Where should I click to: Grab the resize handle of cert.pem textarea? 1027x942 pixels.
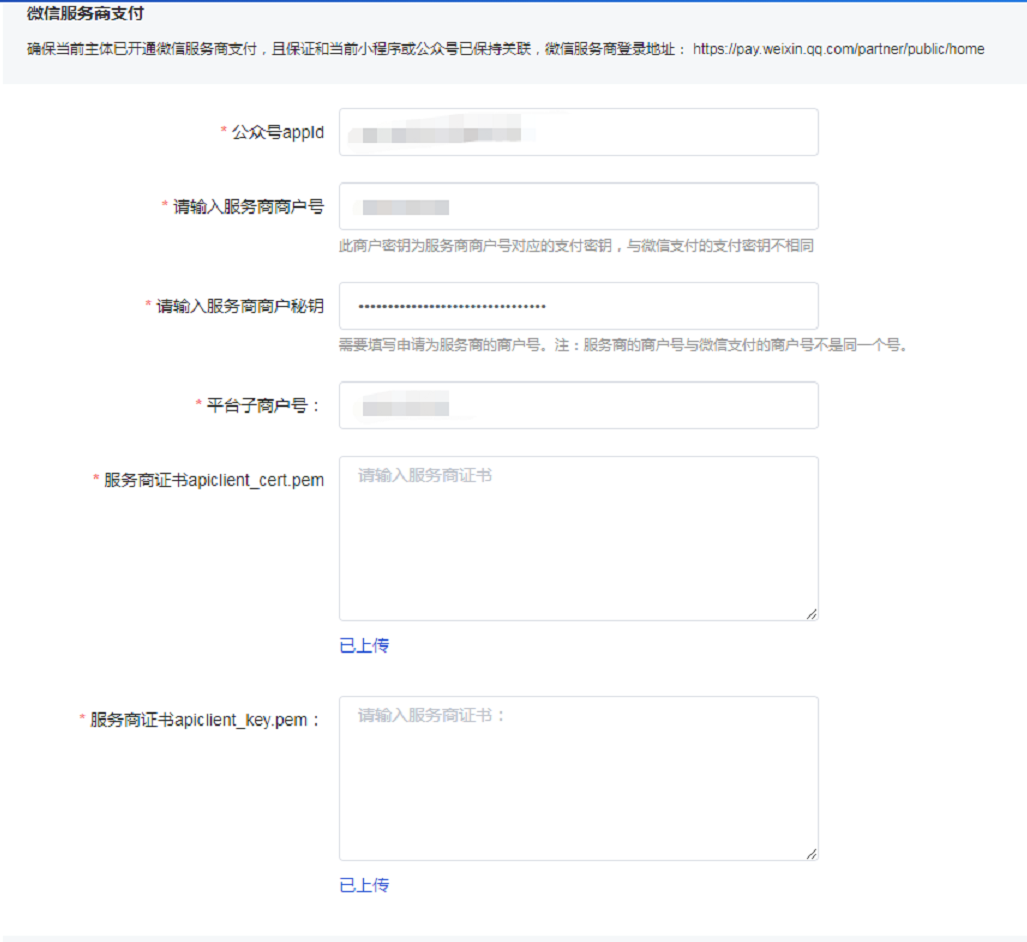point(812,614)
